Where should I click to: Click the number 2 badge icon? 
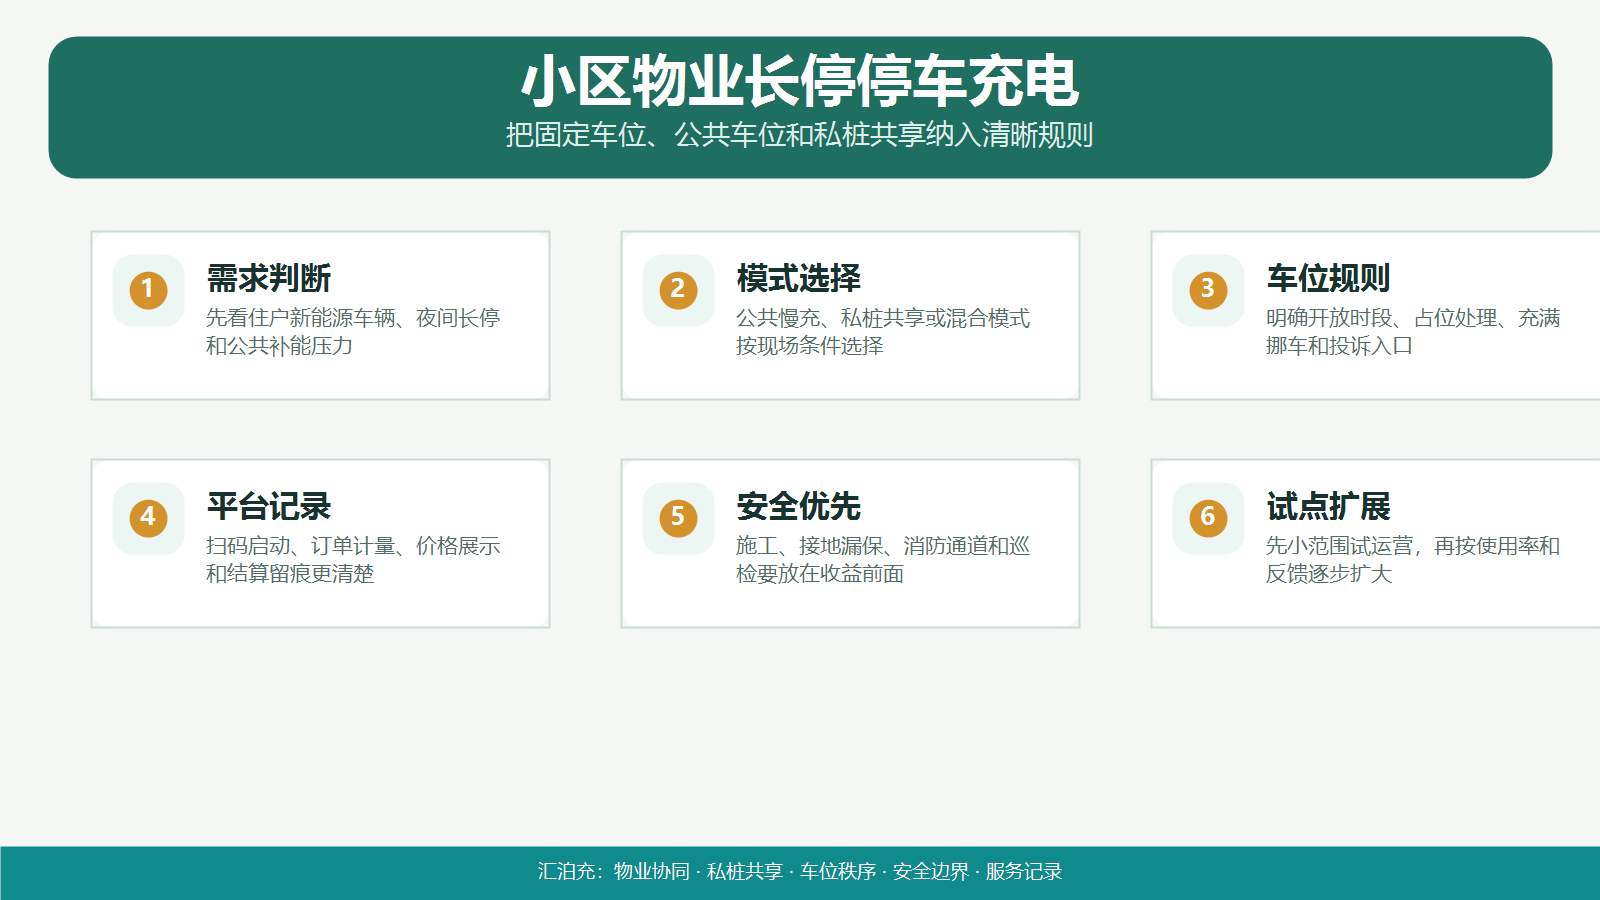click(678, 290)
